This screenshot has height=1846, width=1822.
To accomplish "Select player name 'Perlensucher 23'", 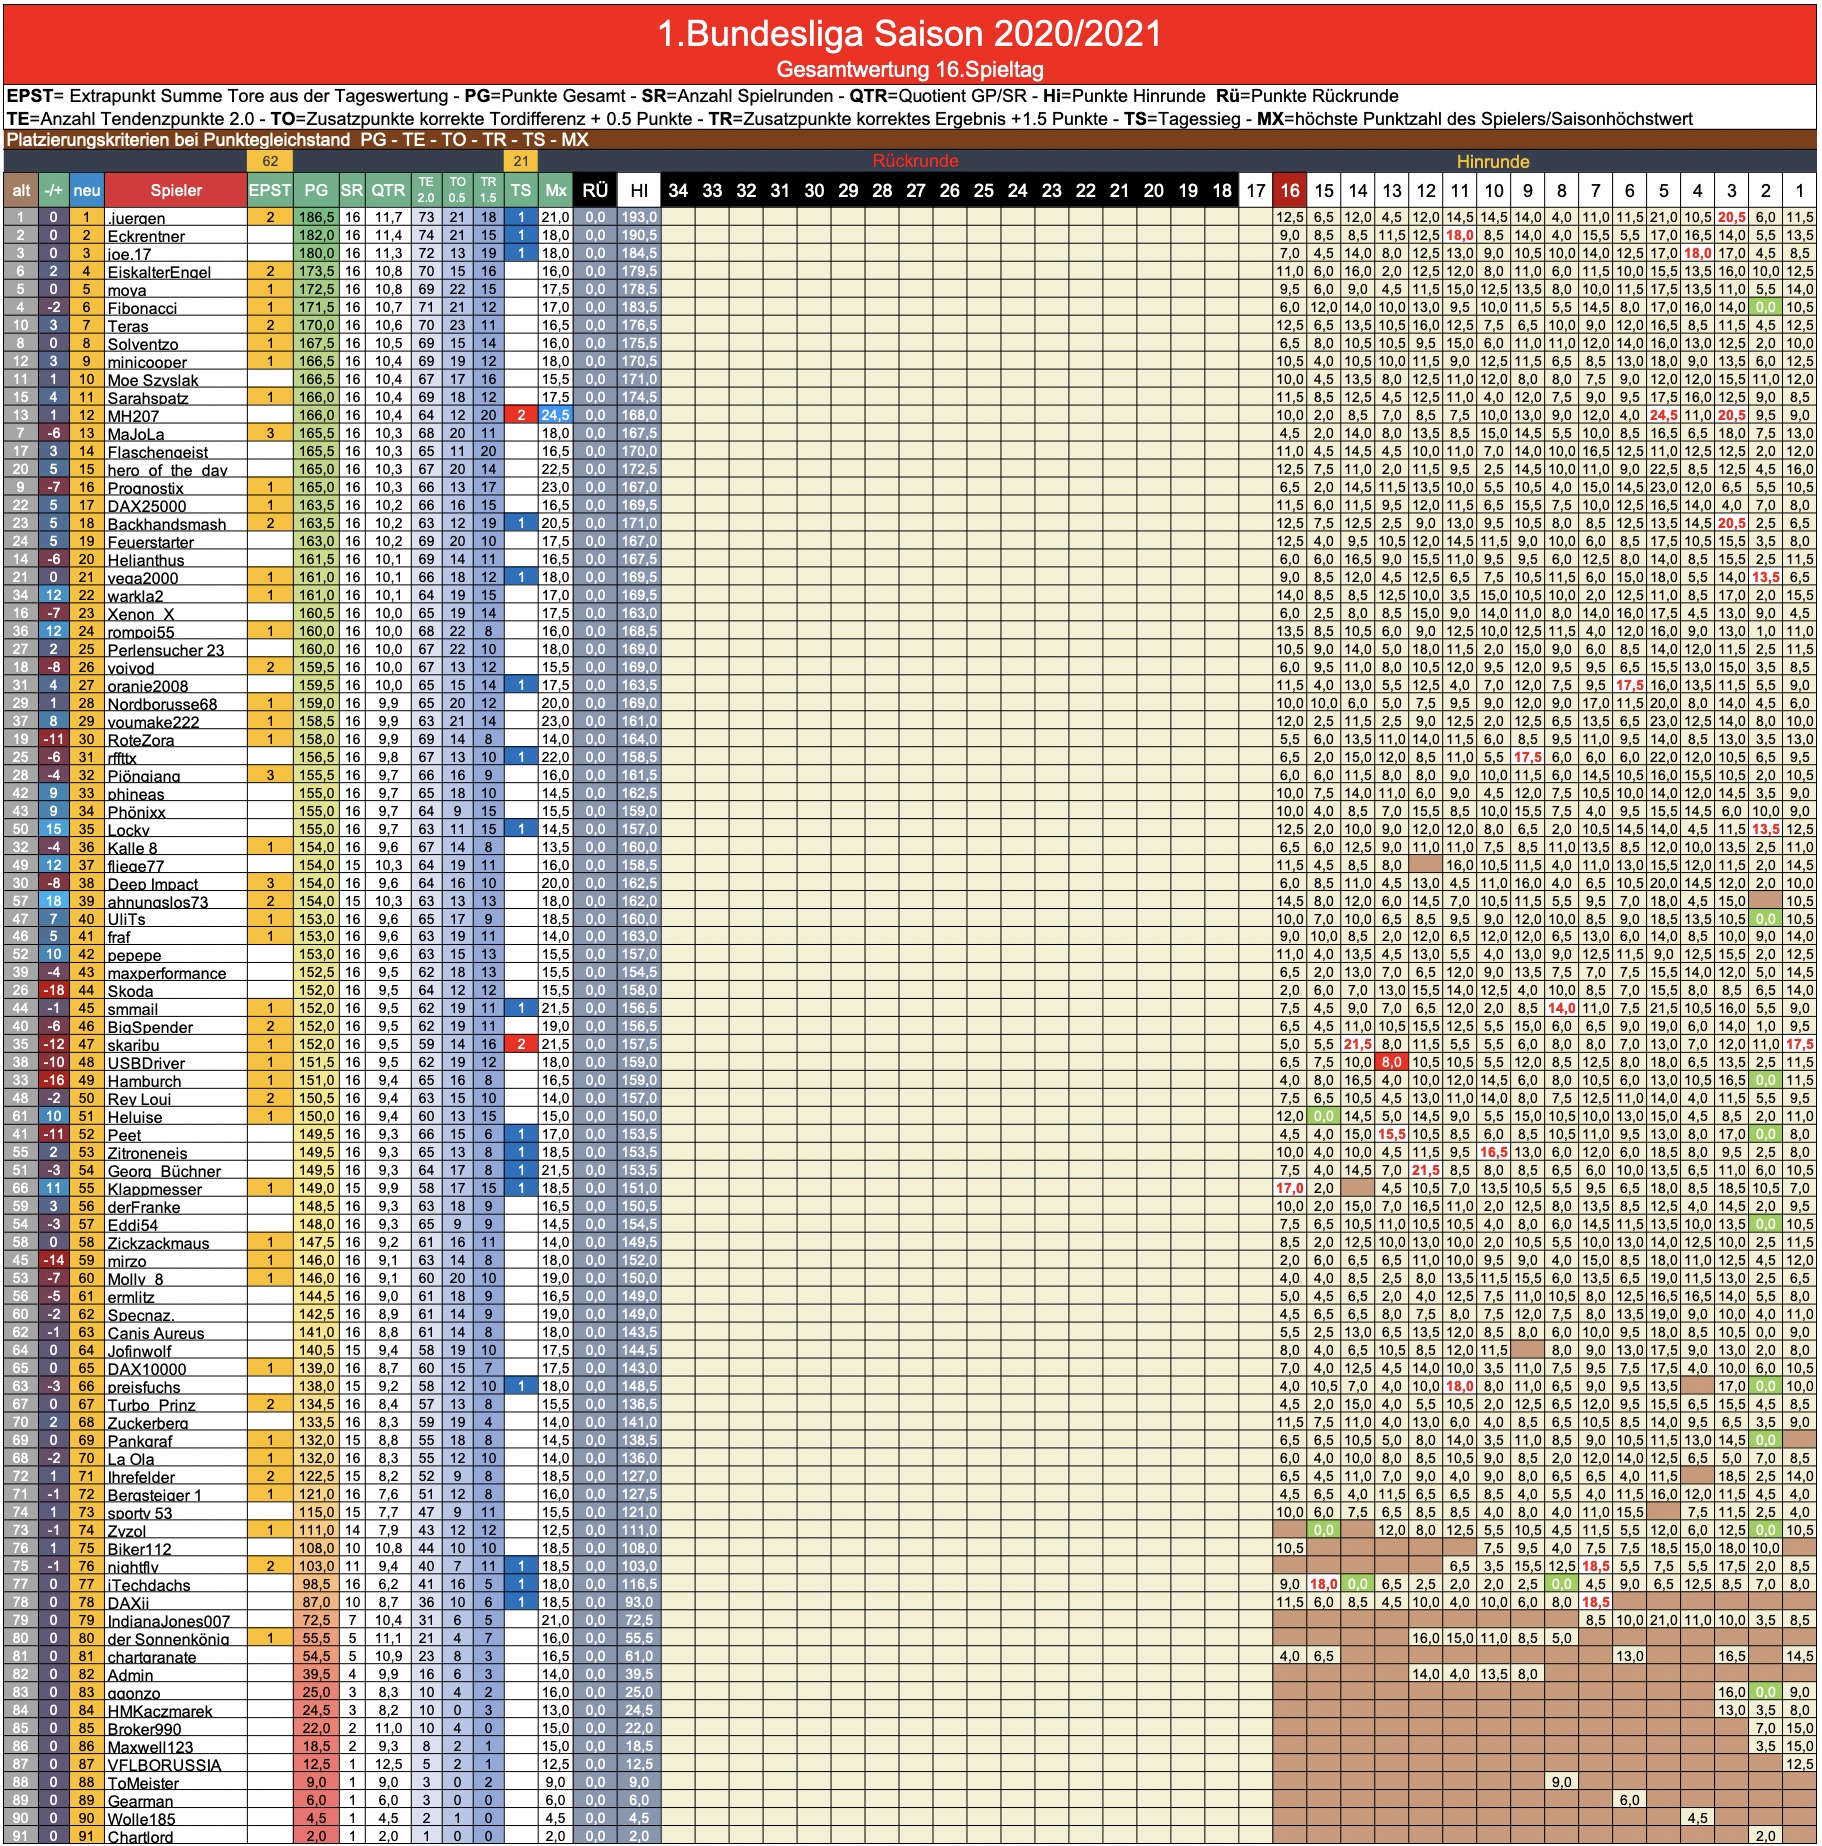I will 166,650.
